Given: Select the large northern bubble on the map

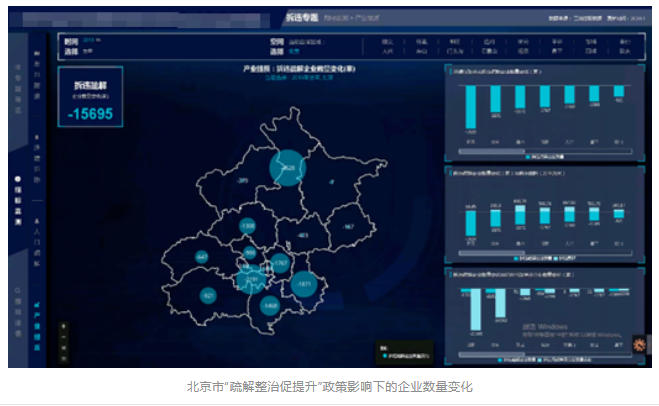Looking at the screenshot, I should tap(287, 168).
